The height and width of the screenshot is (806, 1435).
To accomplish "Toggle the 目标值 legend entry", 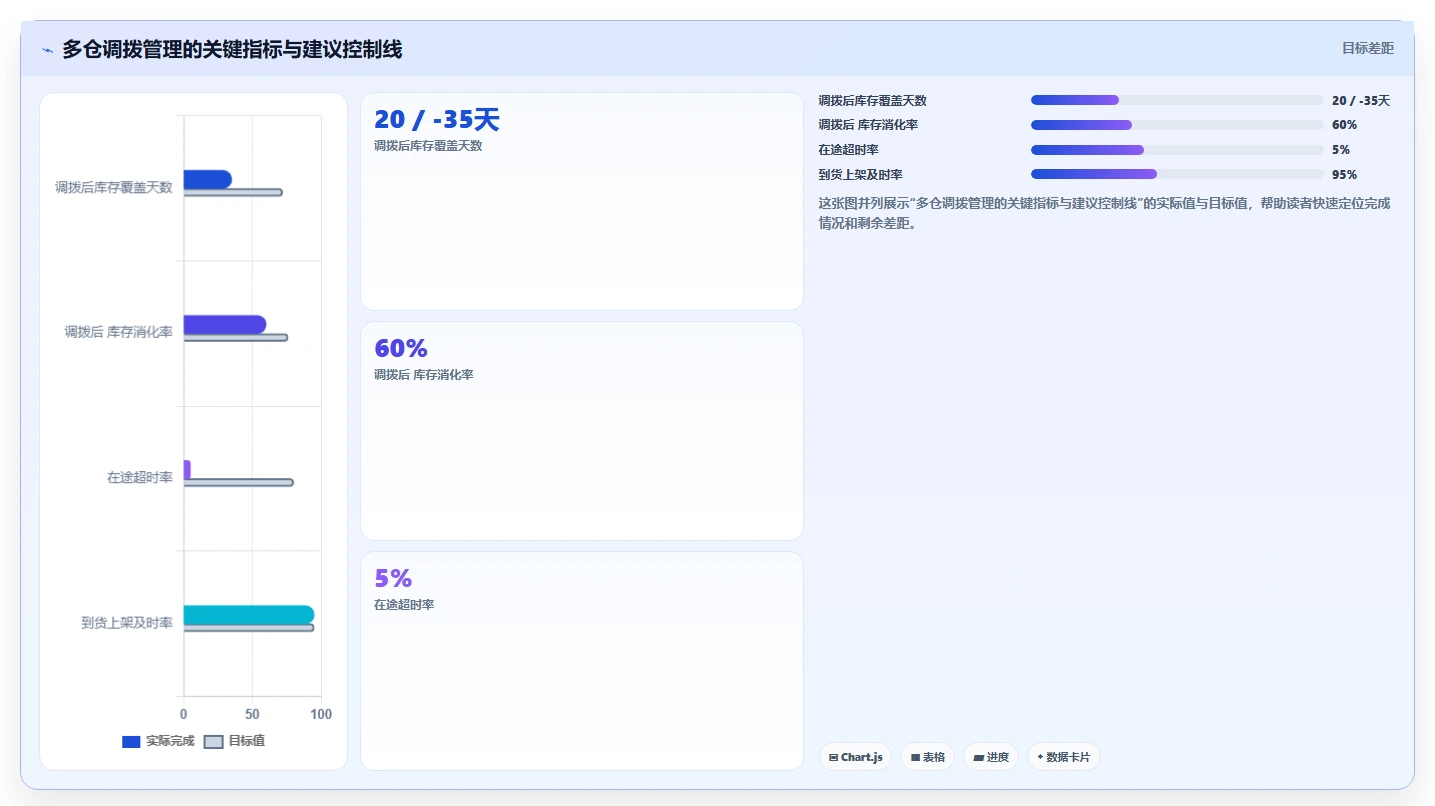I will pyautogui.click(x=234, y=741).
